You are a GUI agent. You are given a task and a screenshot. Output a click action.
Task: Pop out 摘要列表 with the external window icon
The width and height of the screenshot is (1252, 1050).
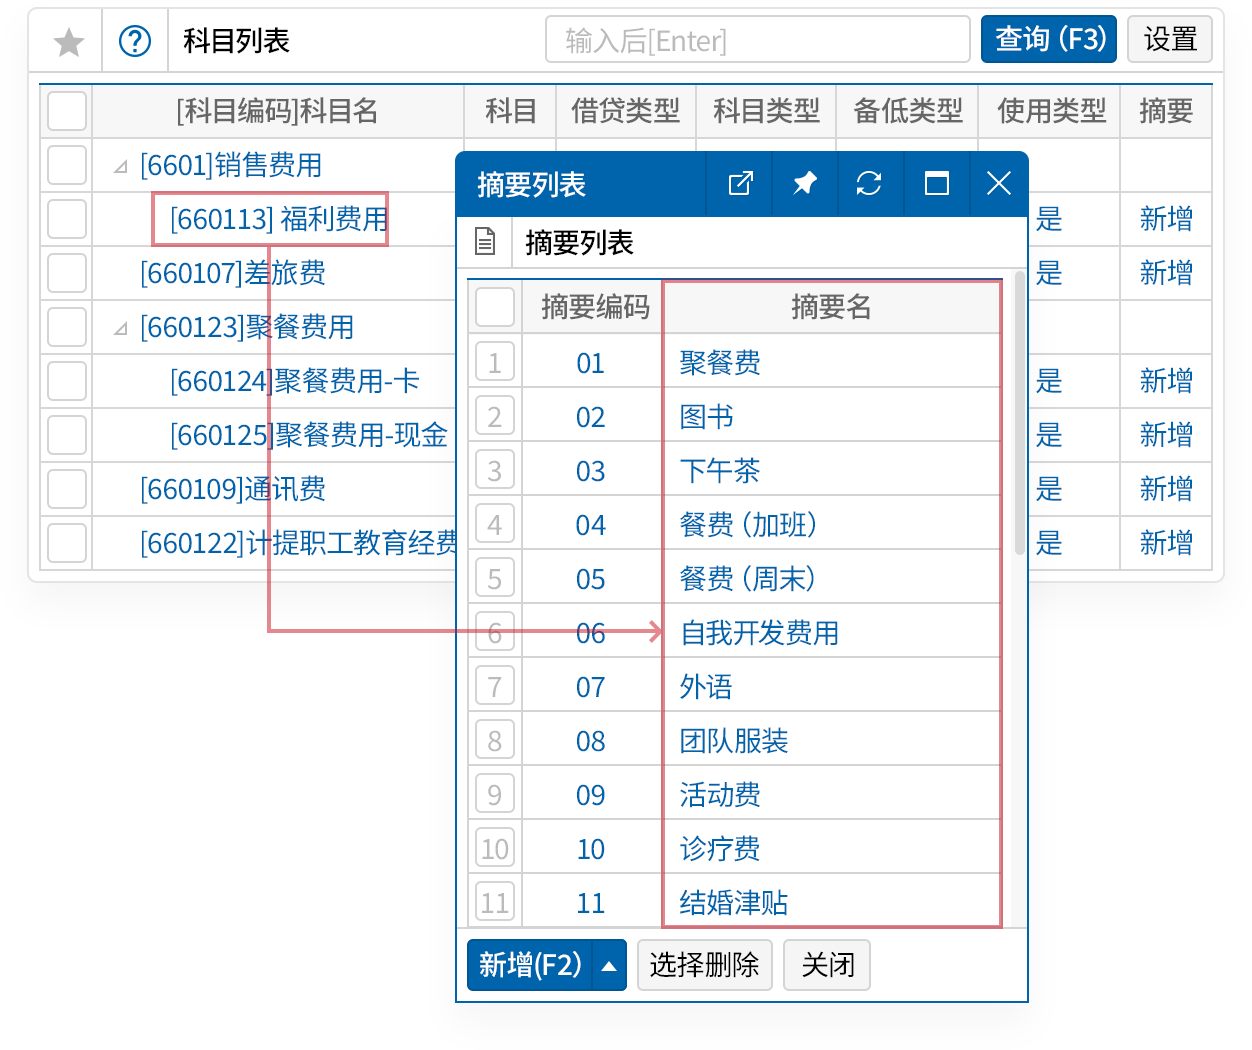click(739, 184)
